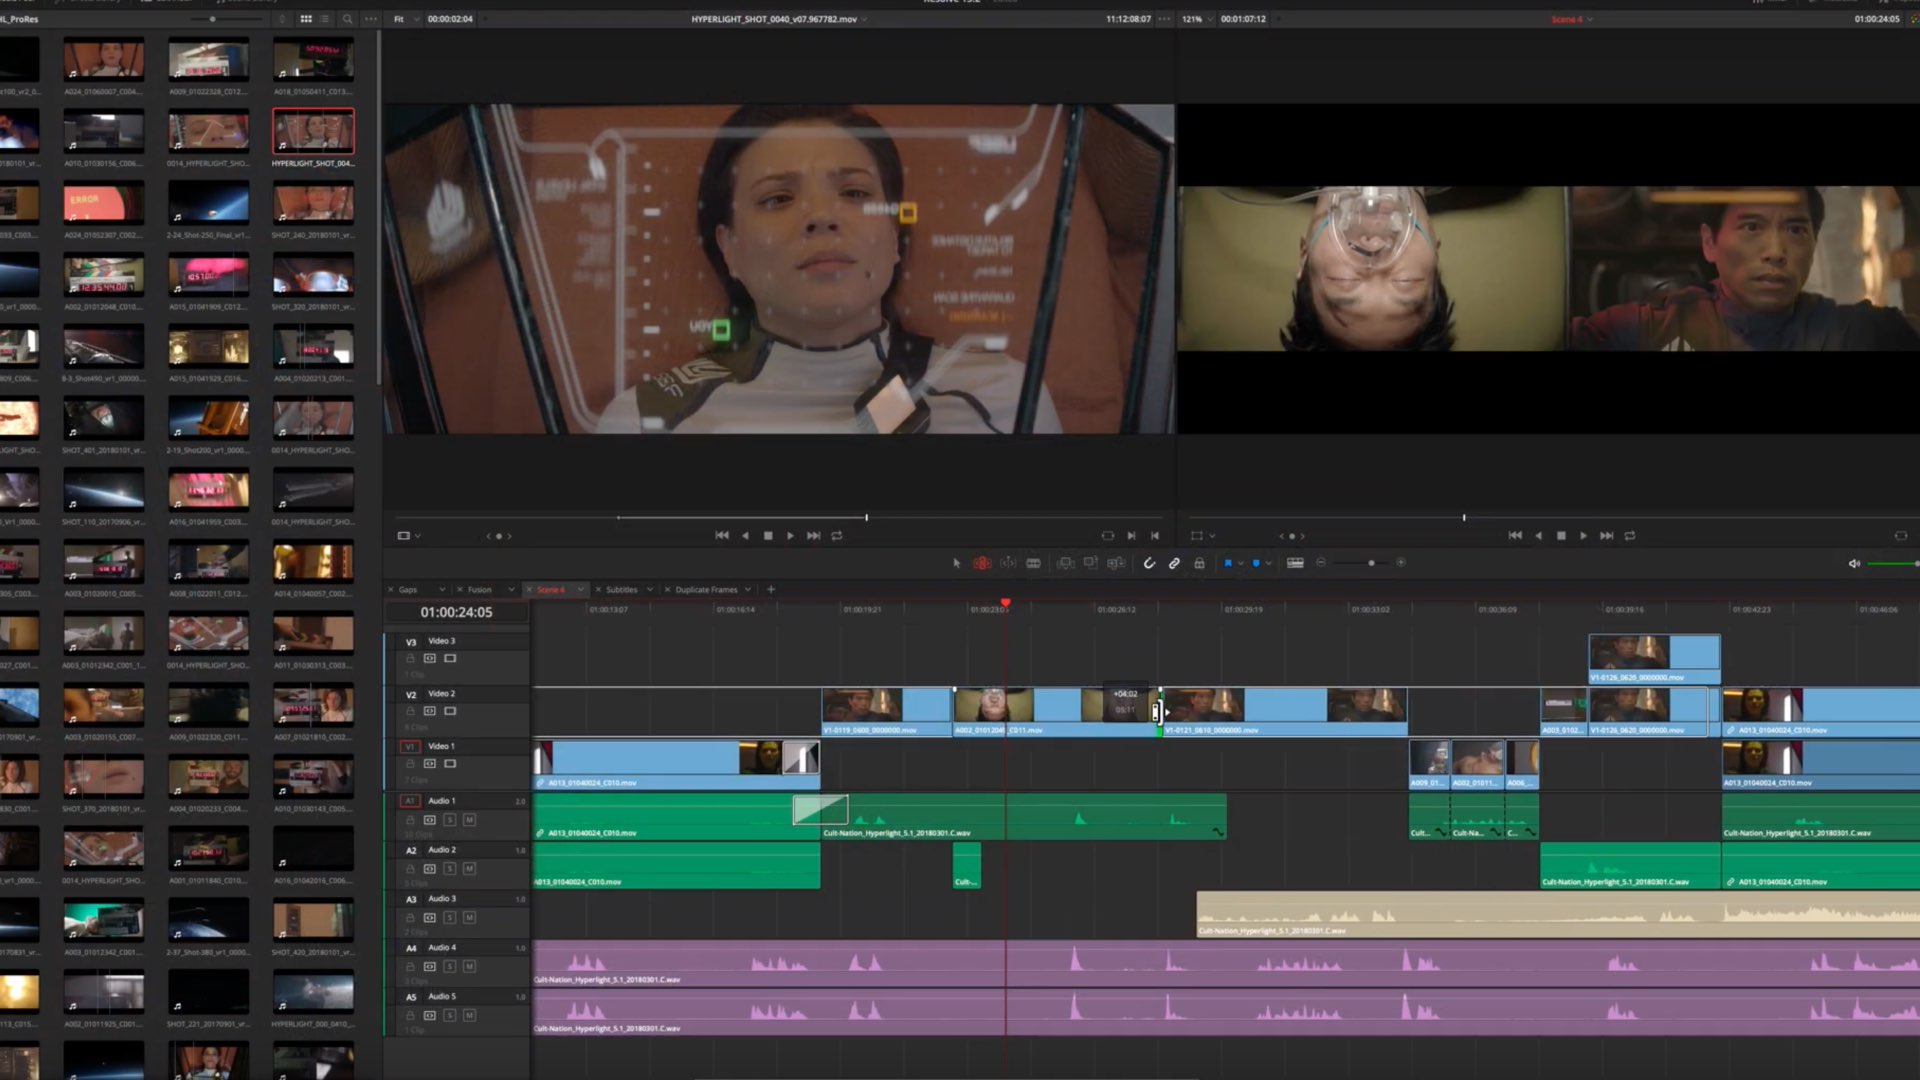The width and height of the screenshot is (1920, 1080).
Task: Click the Overwrite Clip toolbar icon
Action: (1091, 563)
